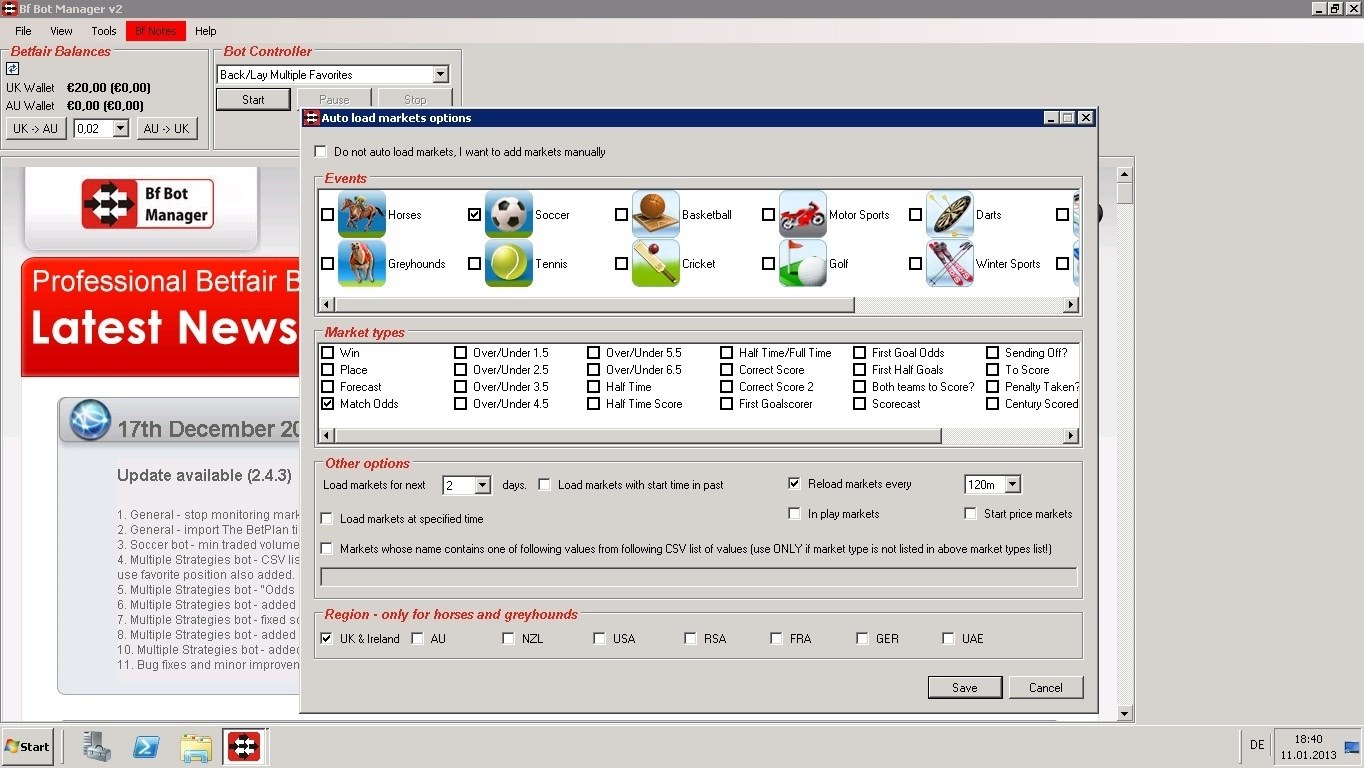
Task: Click the Cancel button
Action: tap(1046, 687)
